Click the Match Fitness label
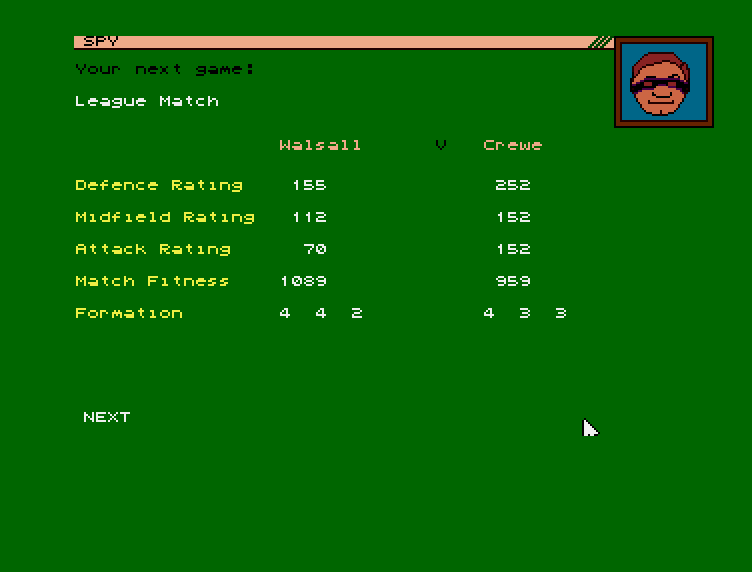 click(x=153, y=281)
